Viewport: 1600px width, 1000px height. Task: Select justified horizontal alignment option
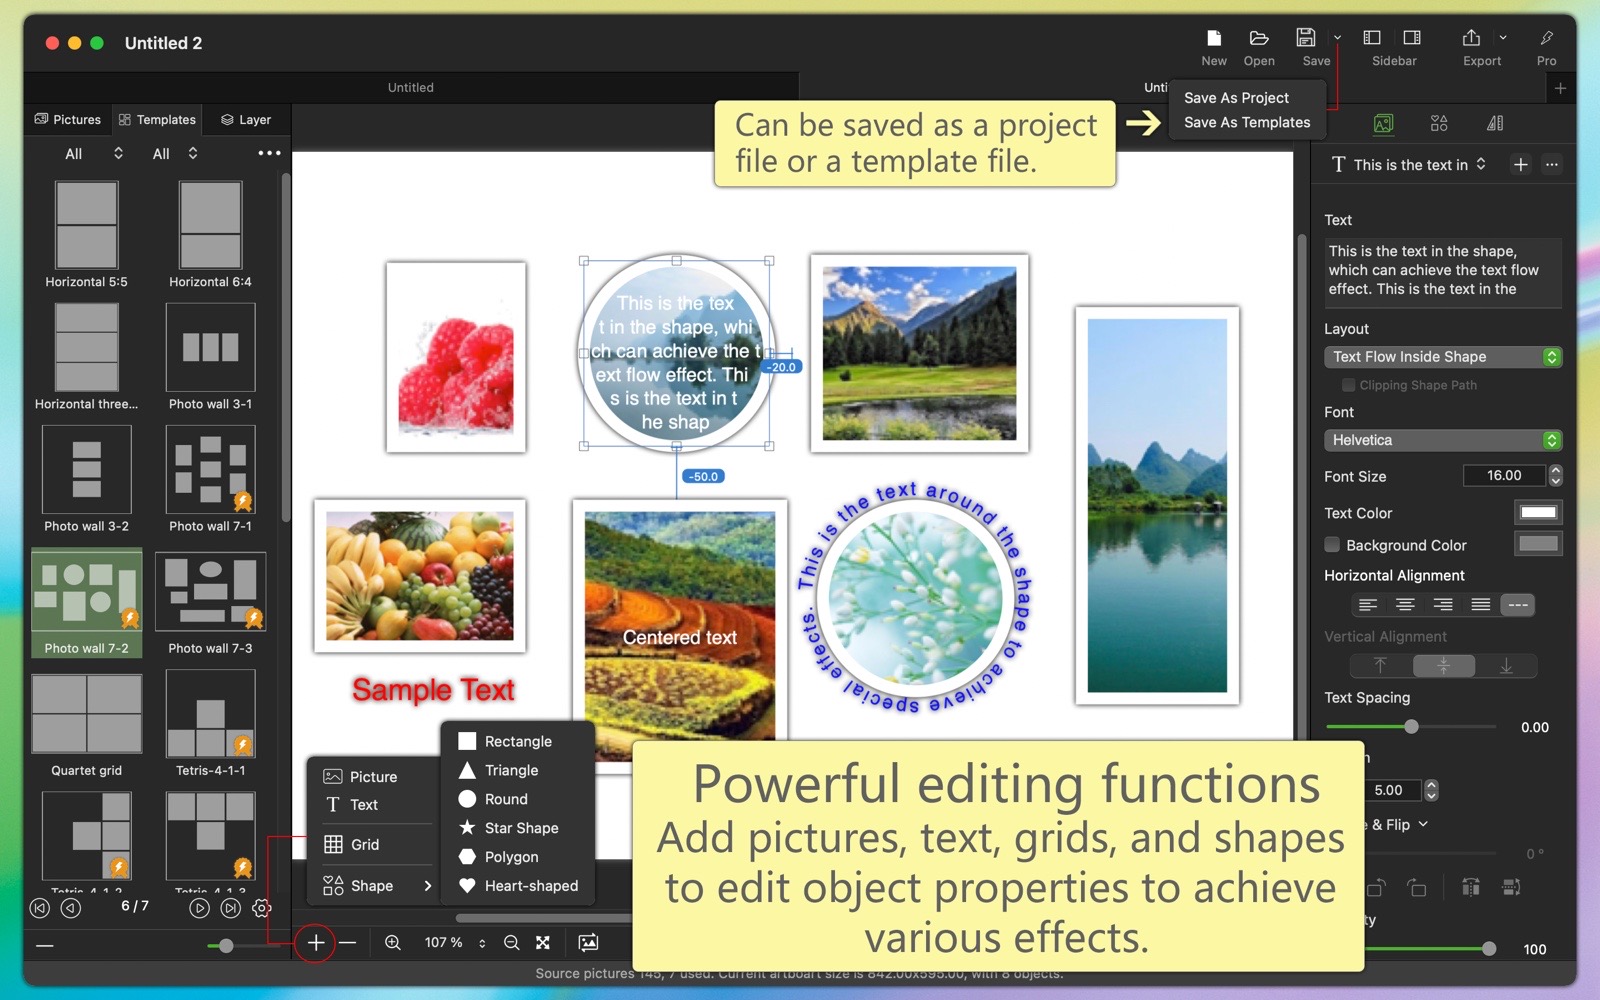point(1480,605)
